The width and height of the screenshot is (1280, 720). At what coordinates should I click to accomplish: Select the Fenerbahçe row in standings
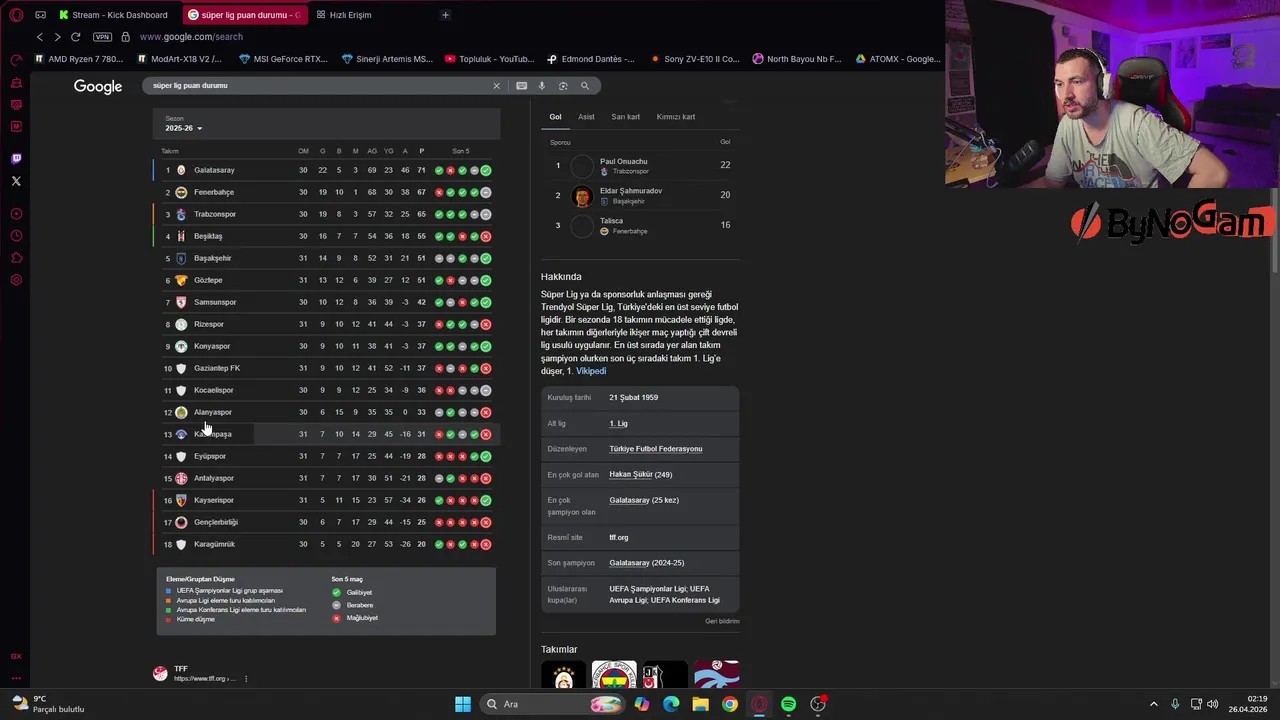327,192
